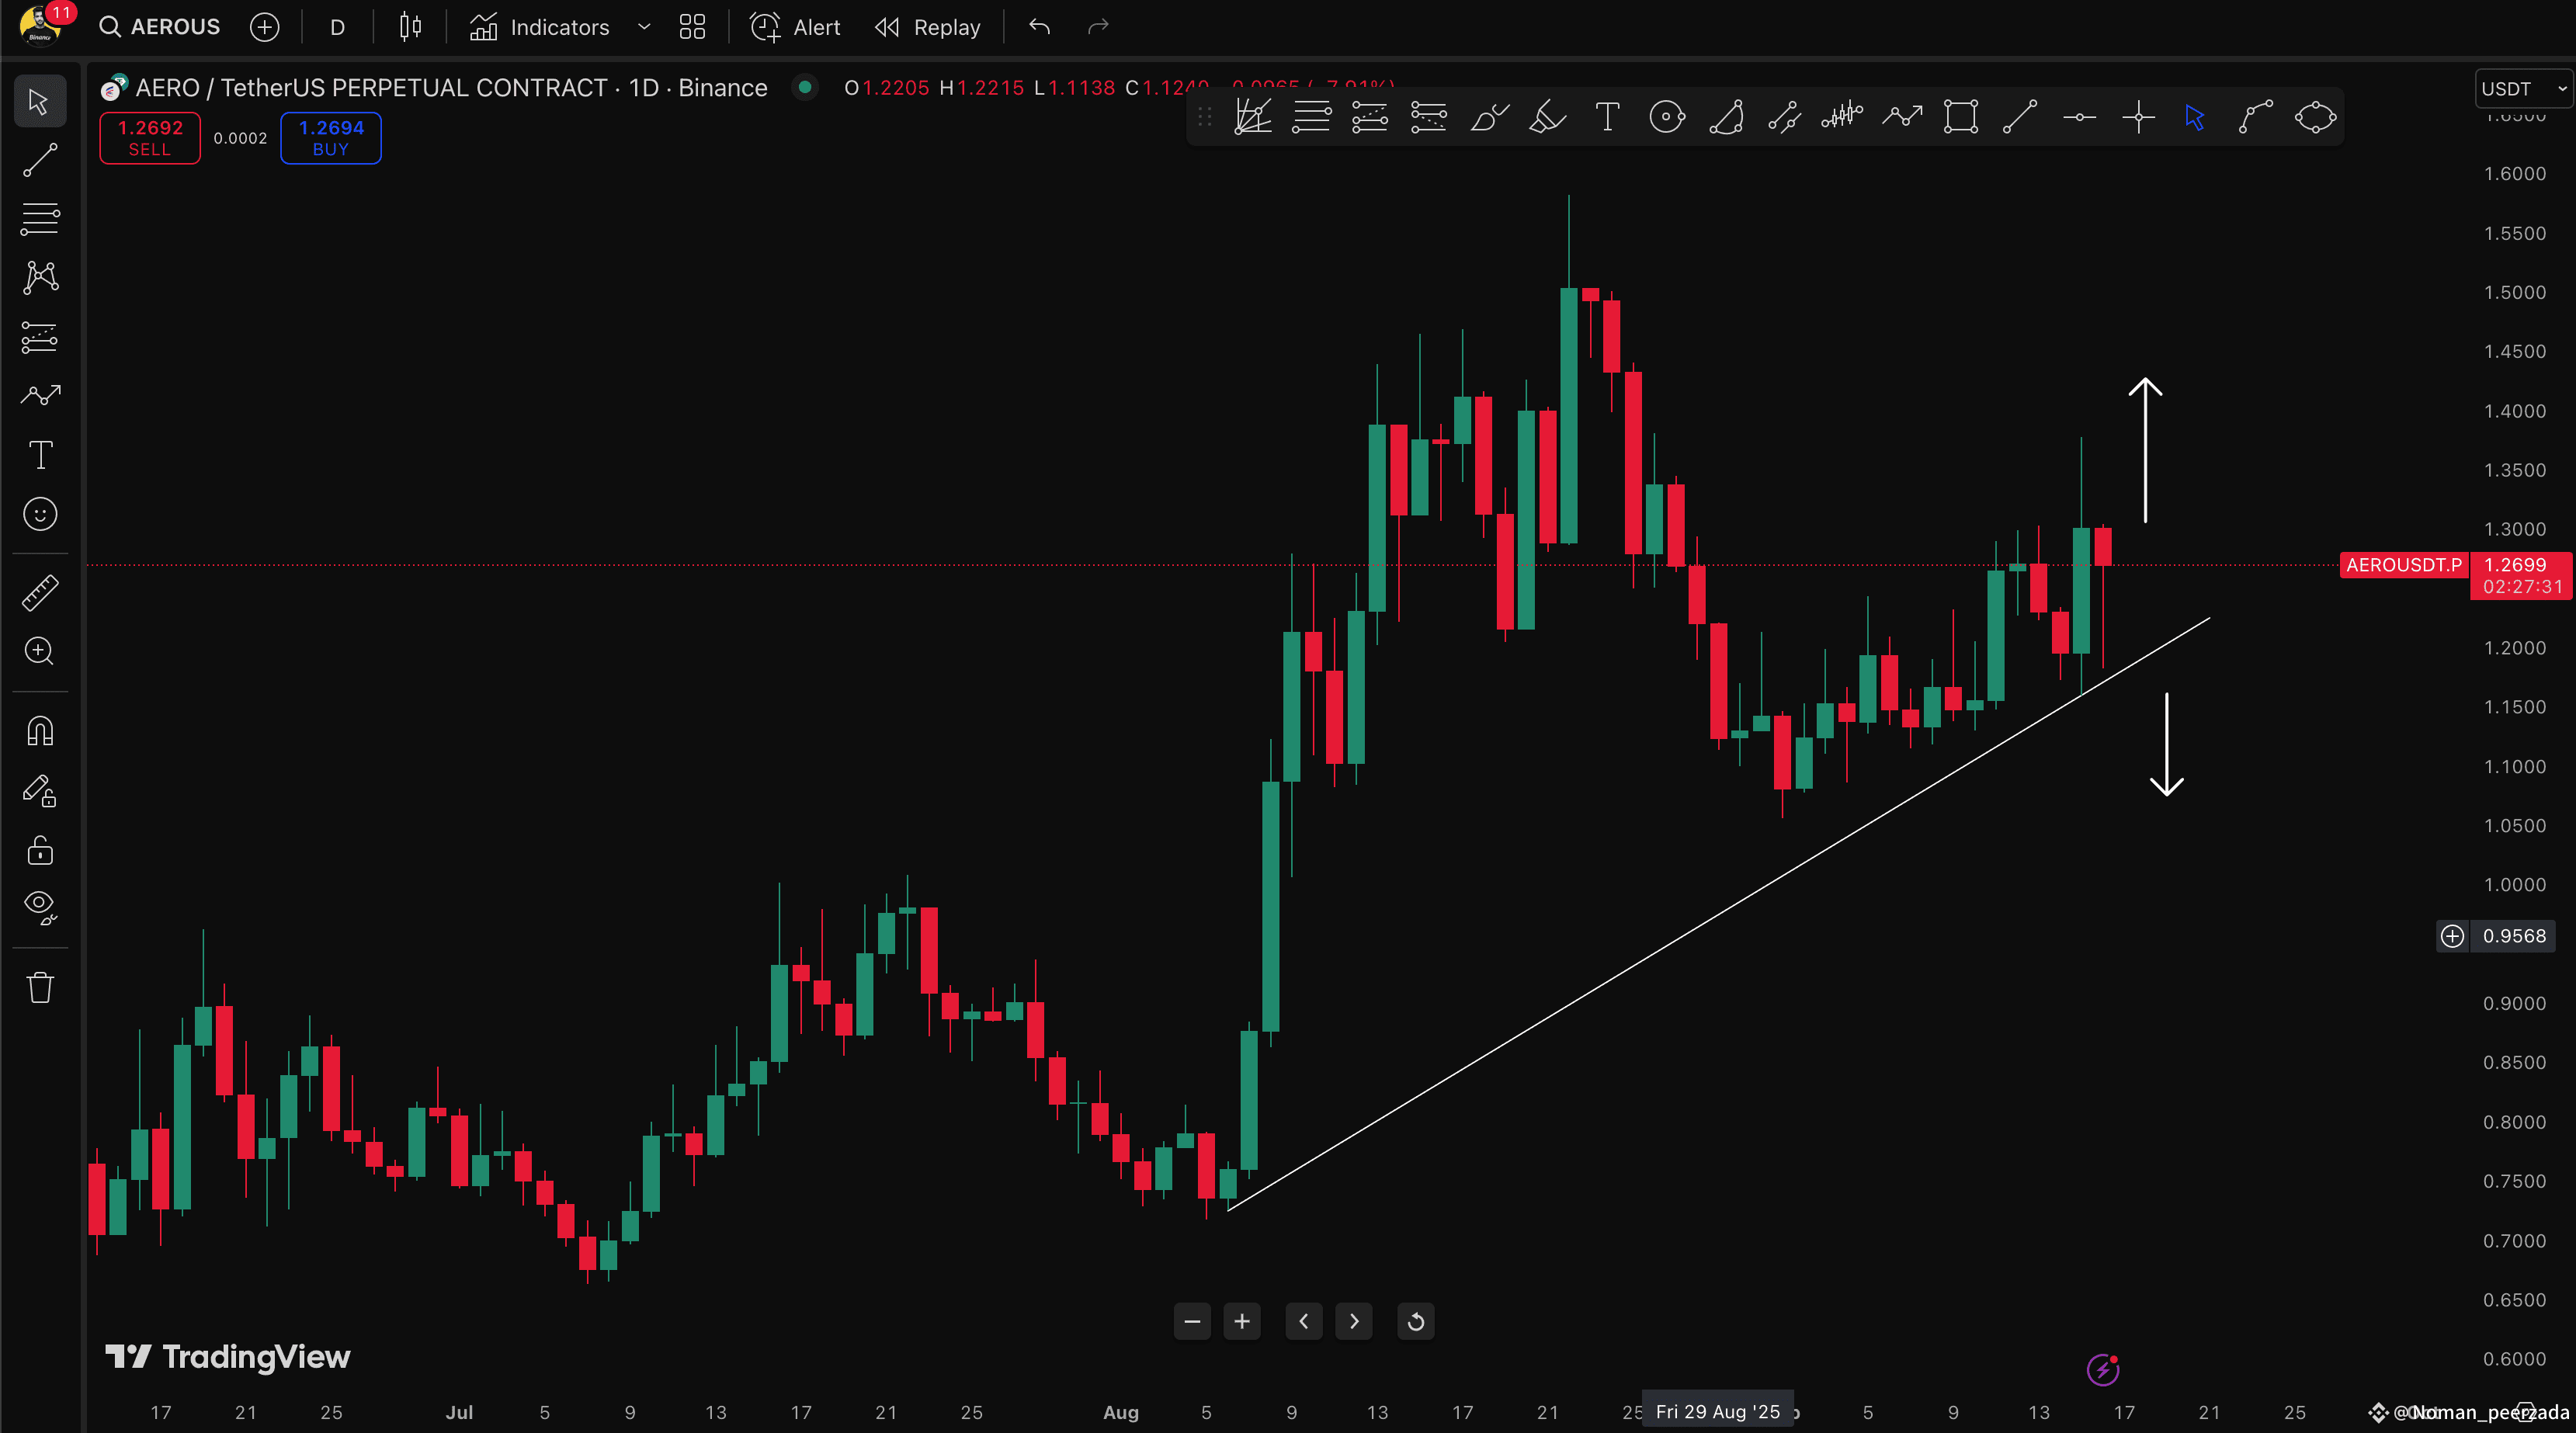2576x1433 pixels.
Task: Open the long position forecasting tool in sidebar
Action: point(40,337)
